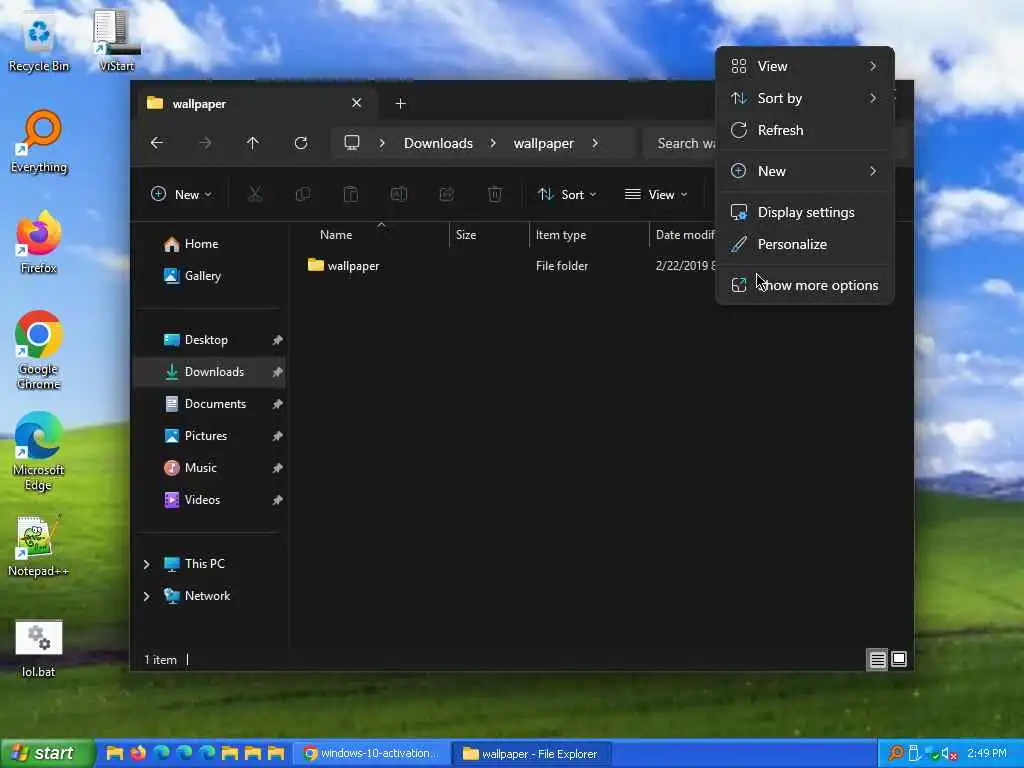
Task: Sort by the Size column header
Action: tap(489, 234)
